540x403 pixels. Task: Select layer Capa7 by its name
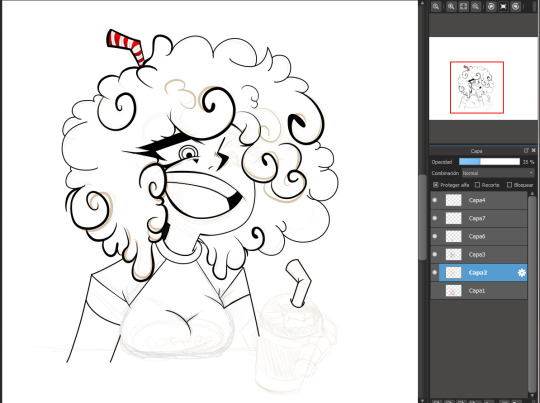coord(477,218)
